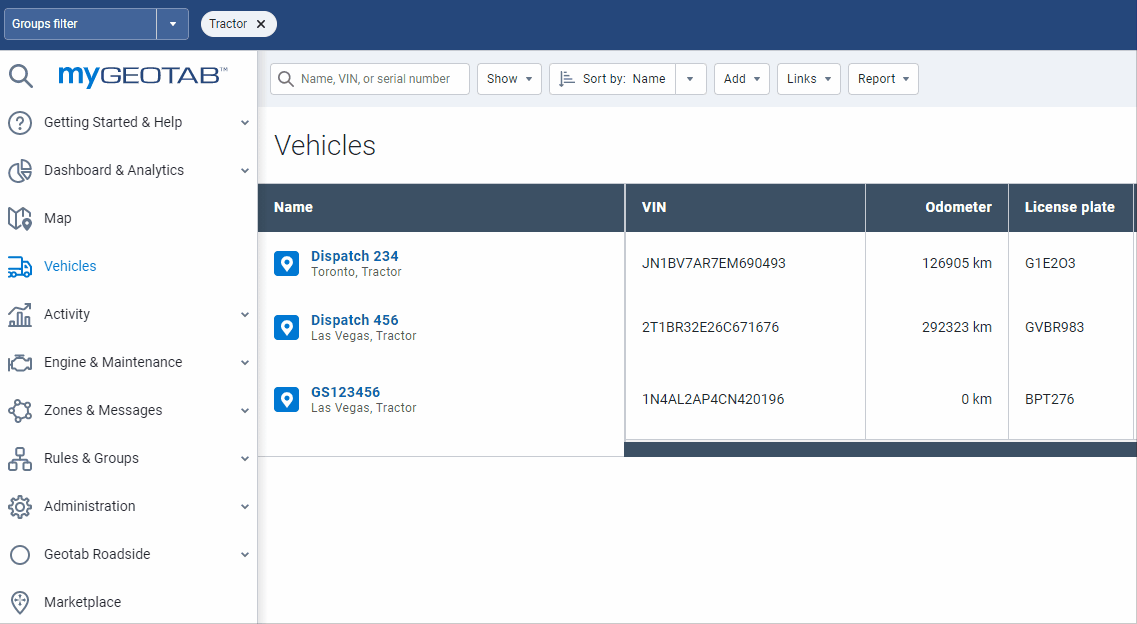Open the Show dropdown
Image resolution: width=1137 pixels, height=624 pixels.
click(509, 78)
